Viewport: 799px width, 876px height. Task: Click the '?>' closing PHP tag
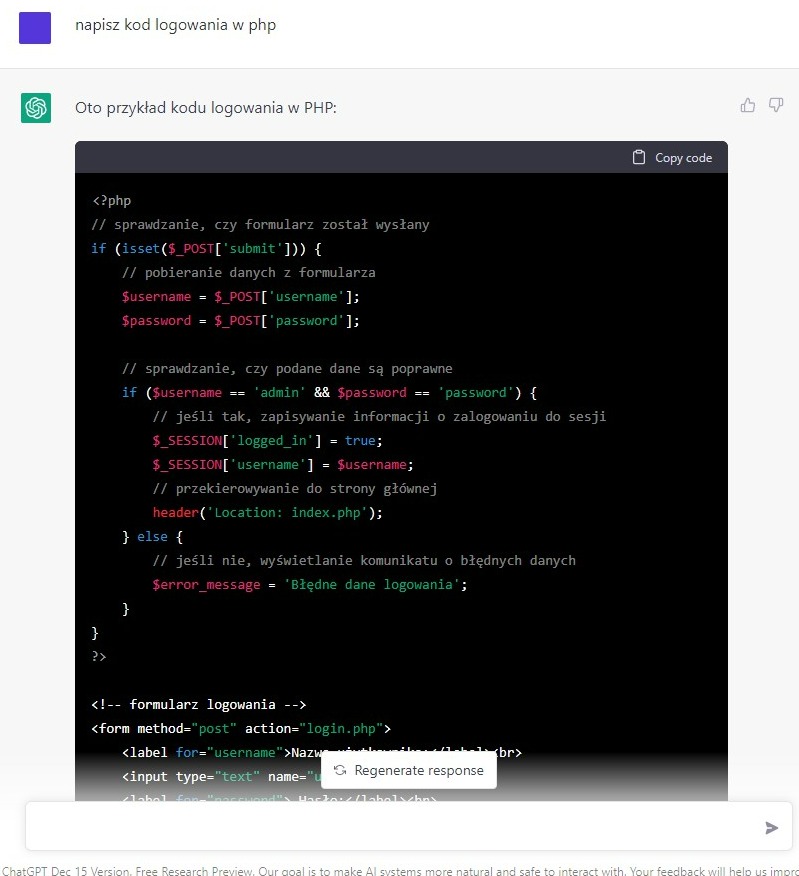click(x=99, y=656)
